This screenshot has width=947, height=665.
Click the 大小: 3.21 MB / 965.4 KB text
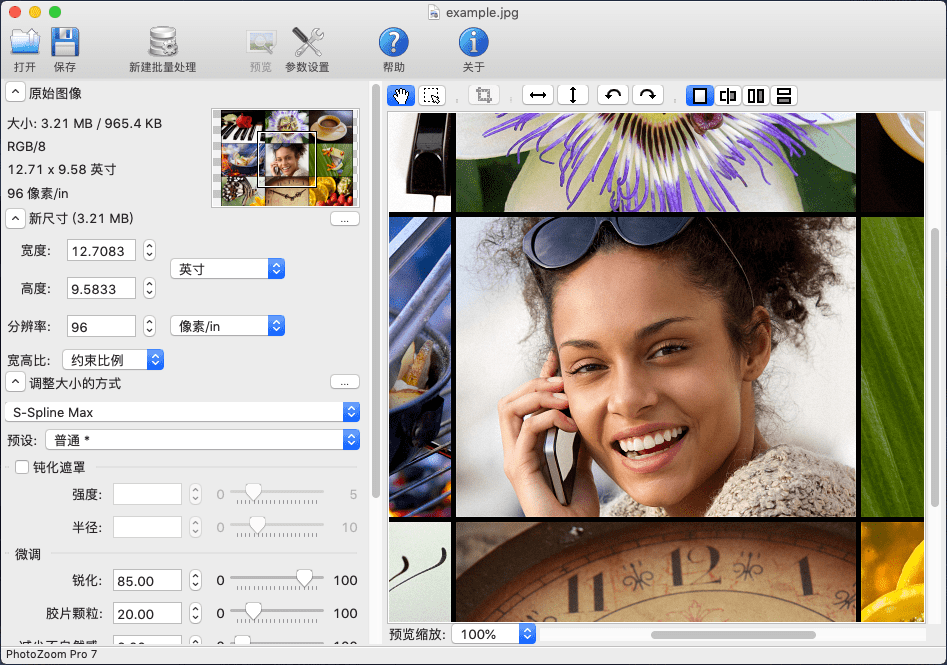click(85, 123)
